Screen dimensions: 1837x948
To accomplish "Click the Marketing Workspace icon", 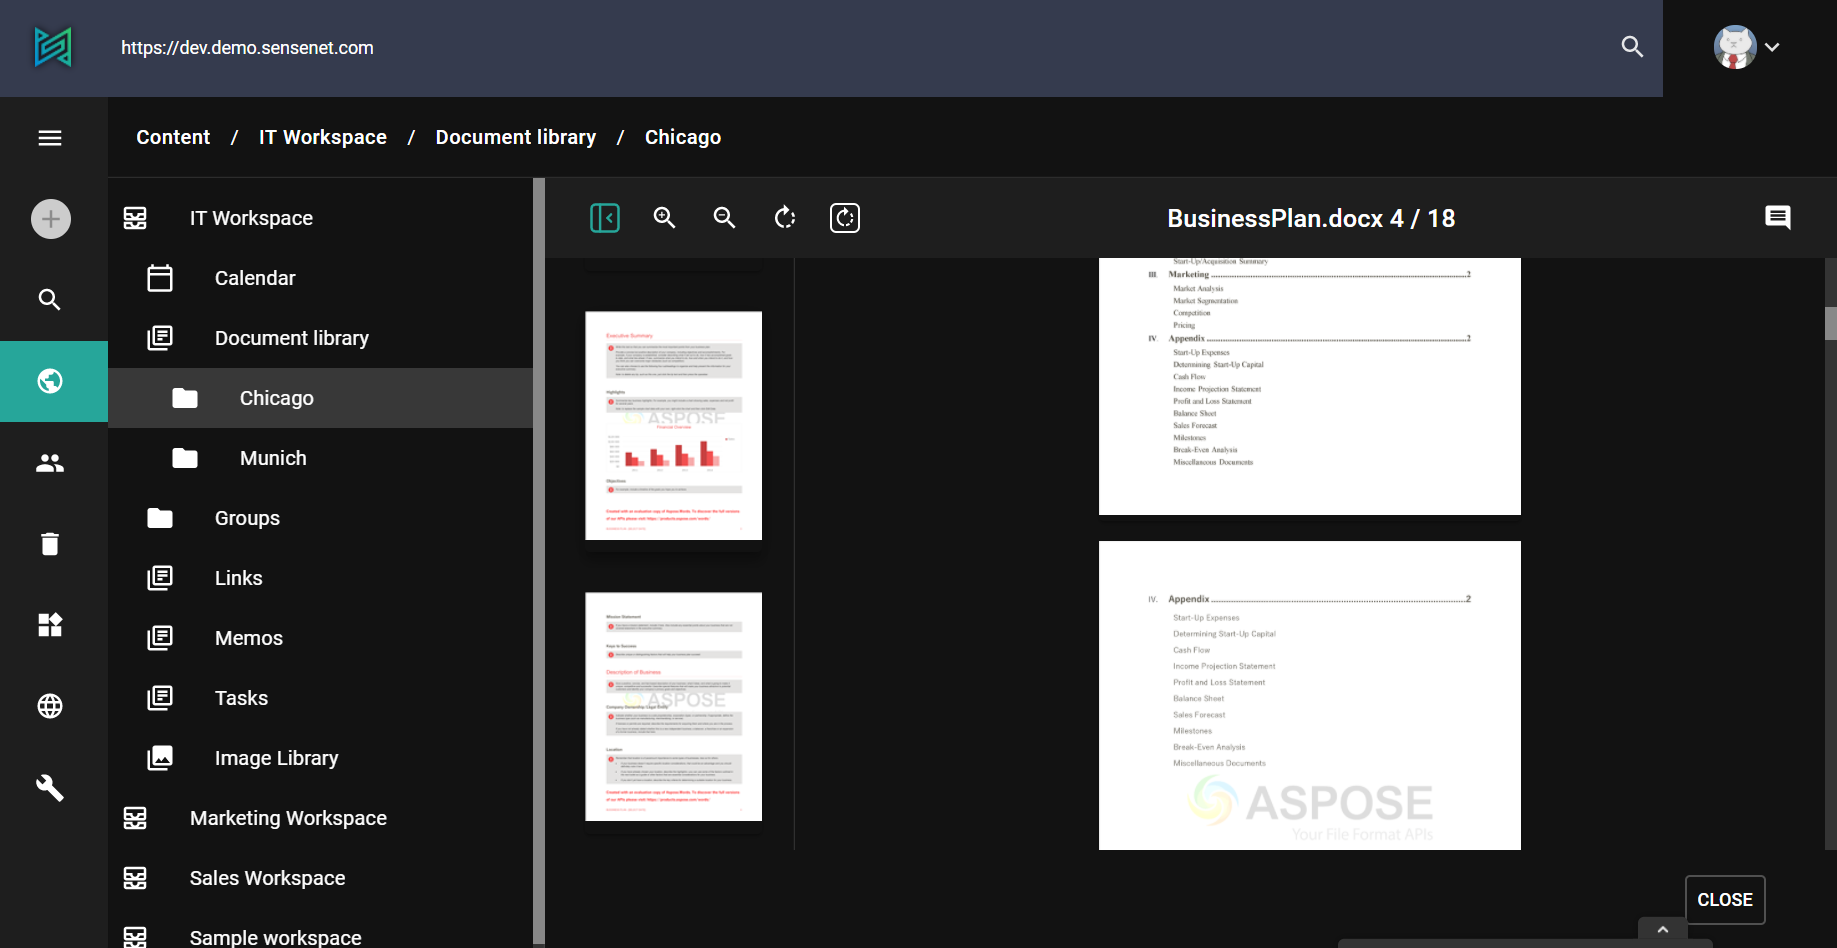I will [135, 818].
